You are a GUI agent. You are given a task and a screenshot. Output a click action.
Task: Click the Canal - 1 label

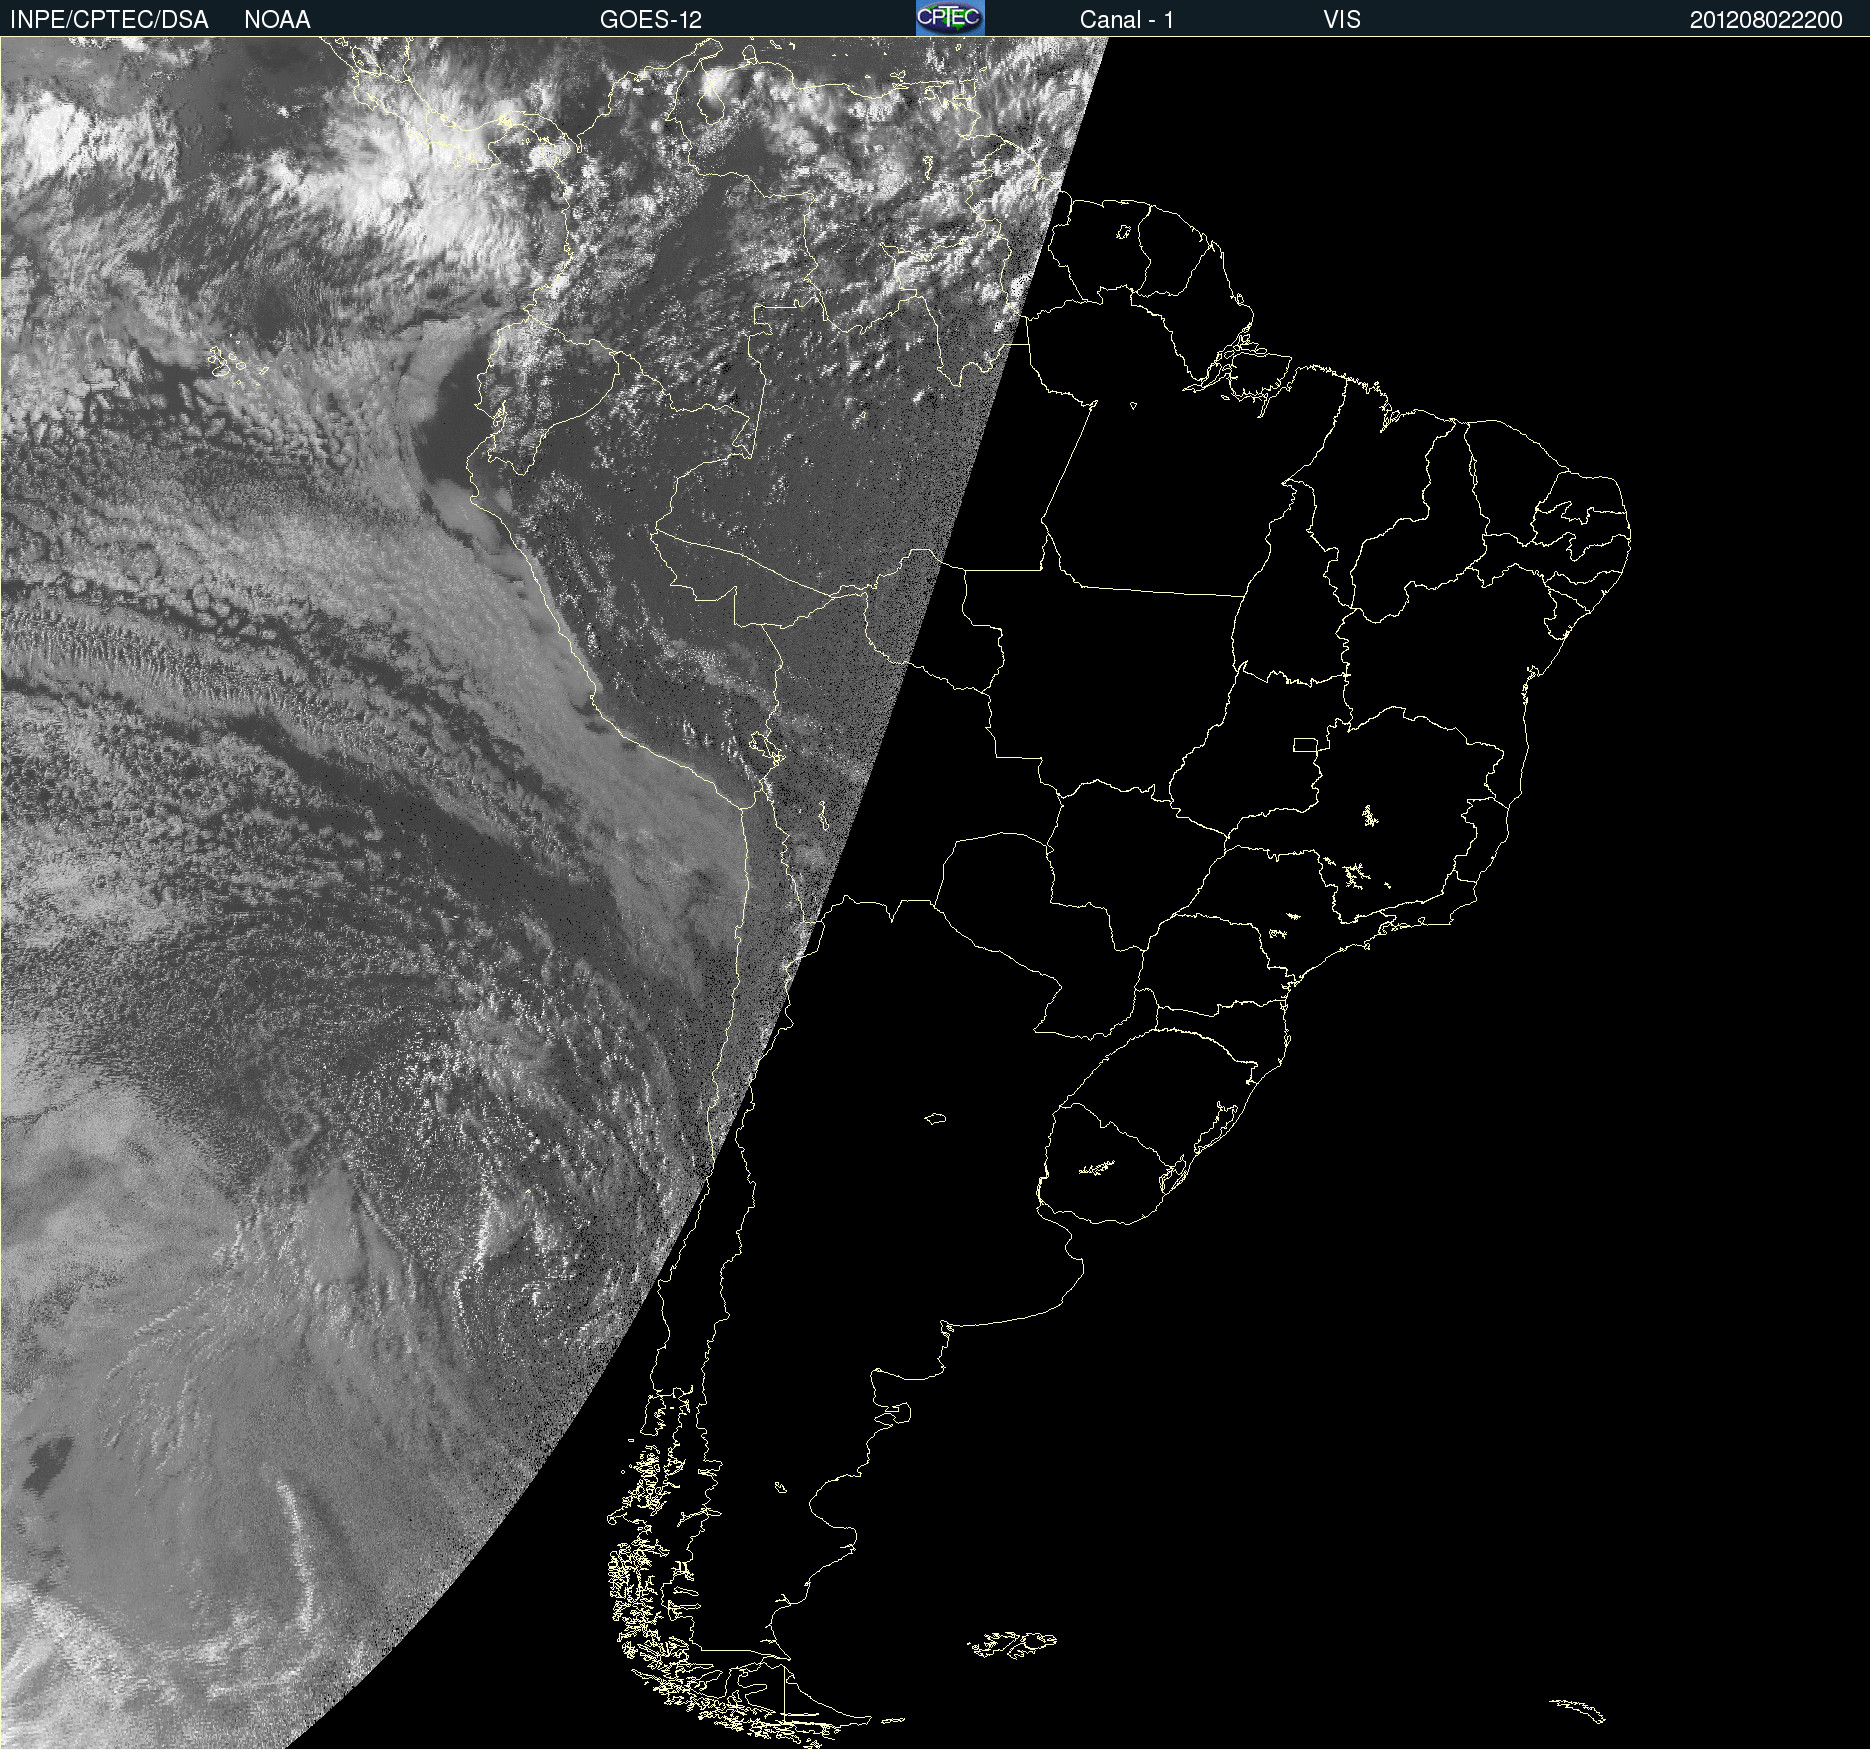coord(1127,20)
